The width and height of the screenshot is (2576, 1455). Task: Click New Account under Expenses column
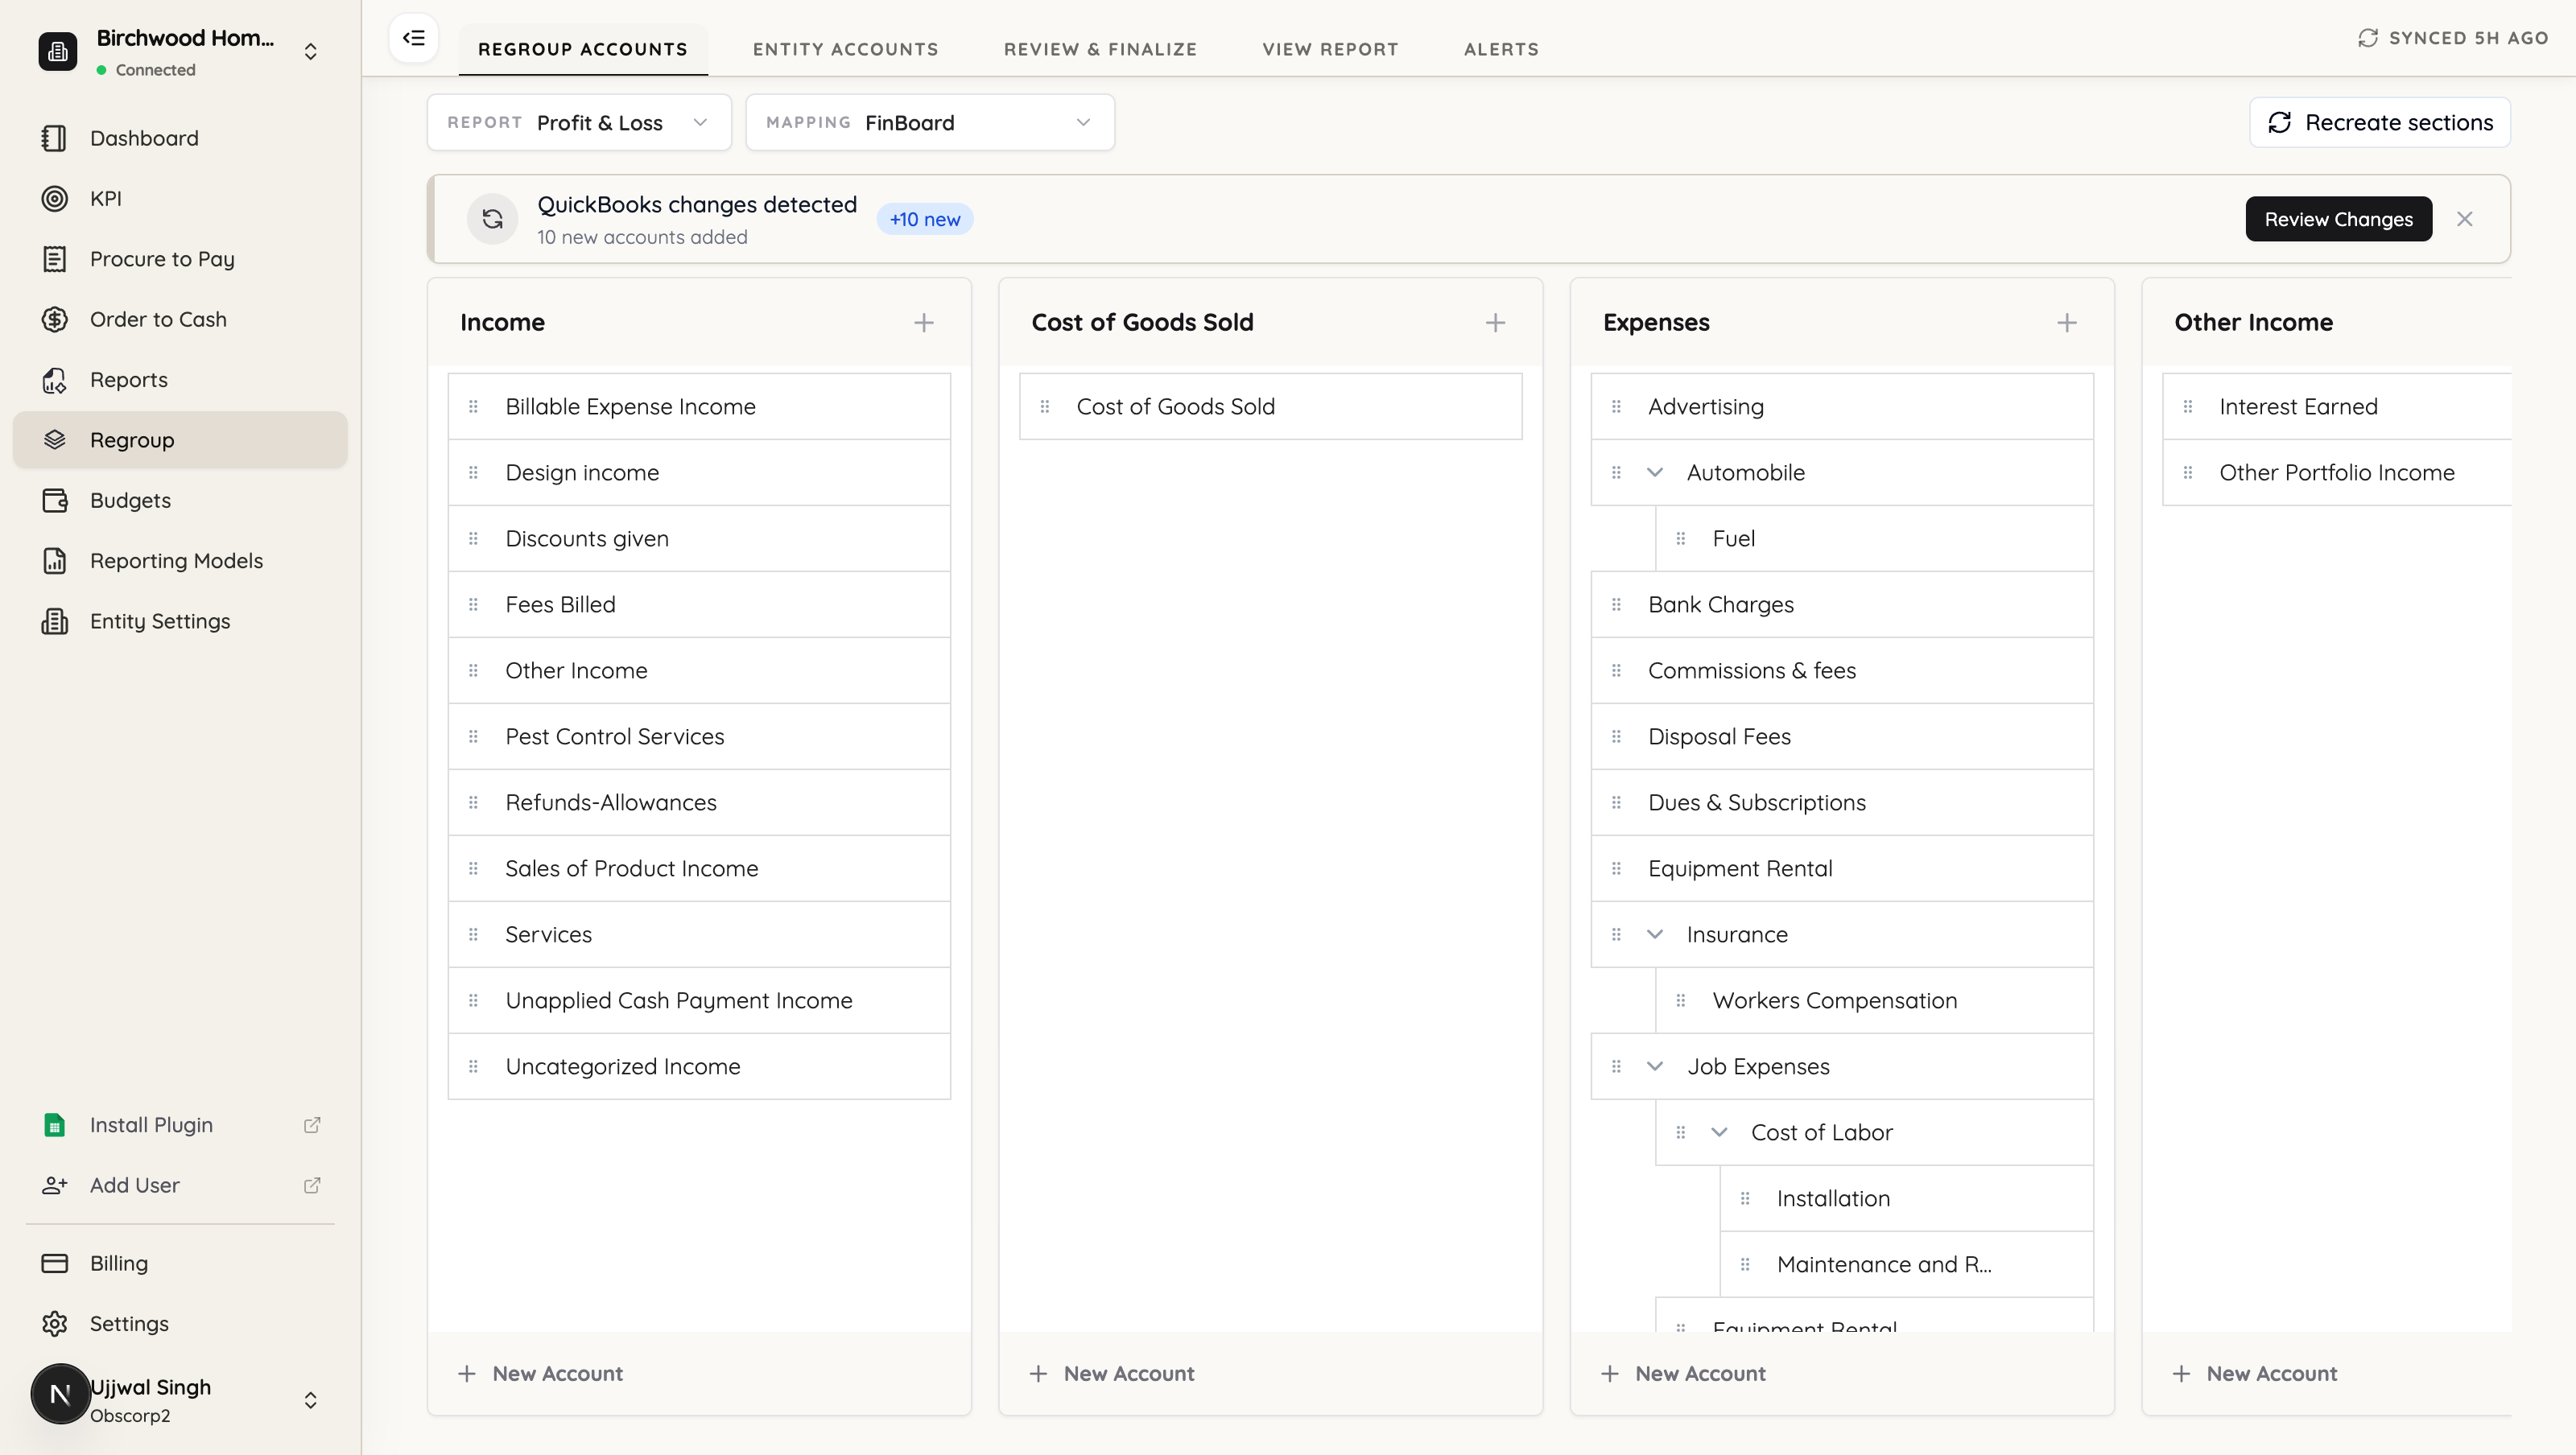pos(1683,1374)
